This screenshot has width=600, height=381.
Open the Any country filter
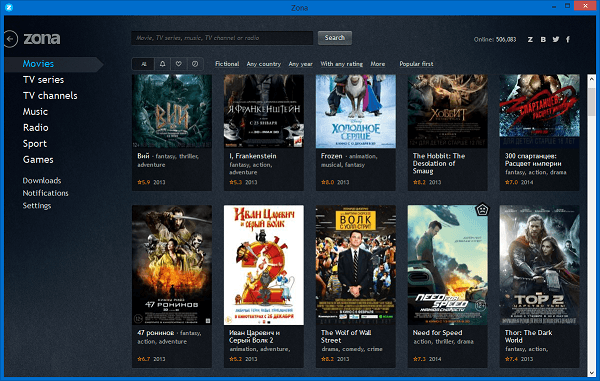click(264, 64)
